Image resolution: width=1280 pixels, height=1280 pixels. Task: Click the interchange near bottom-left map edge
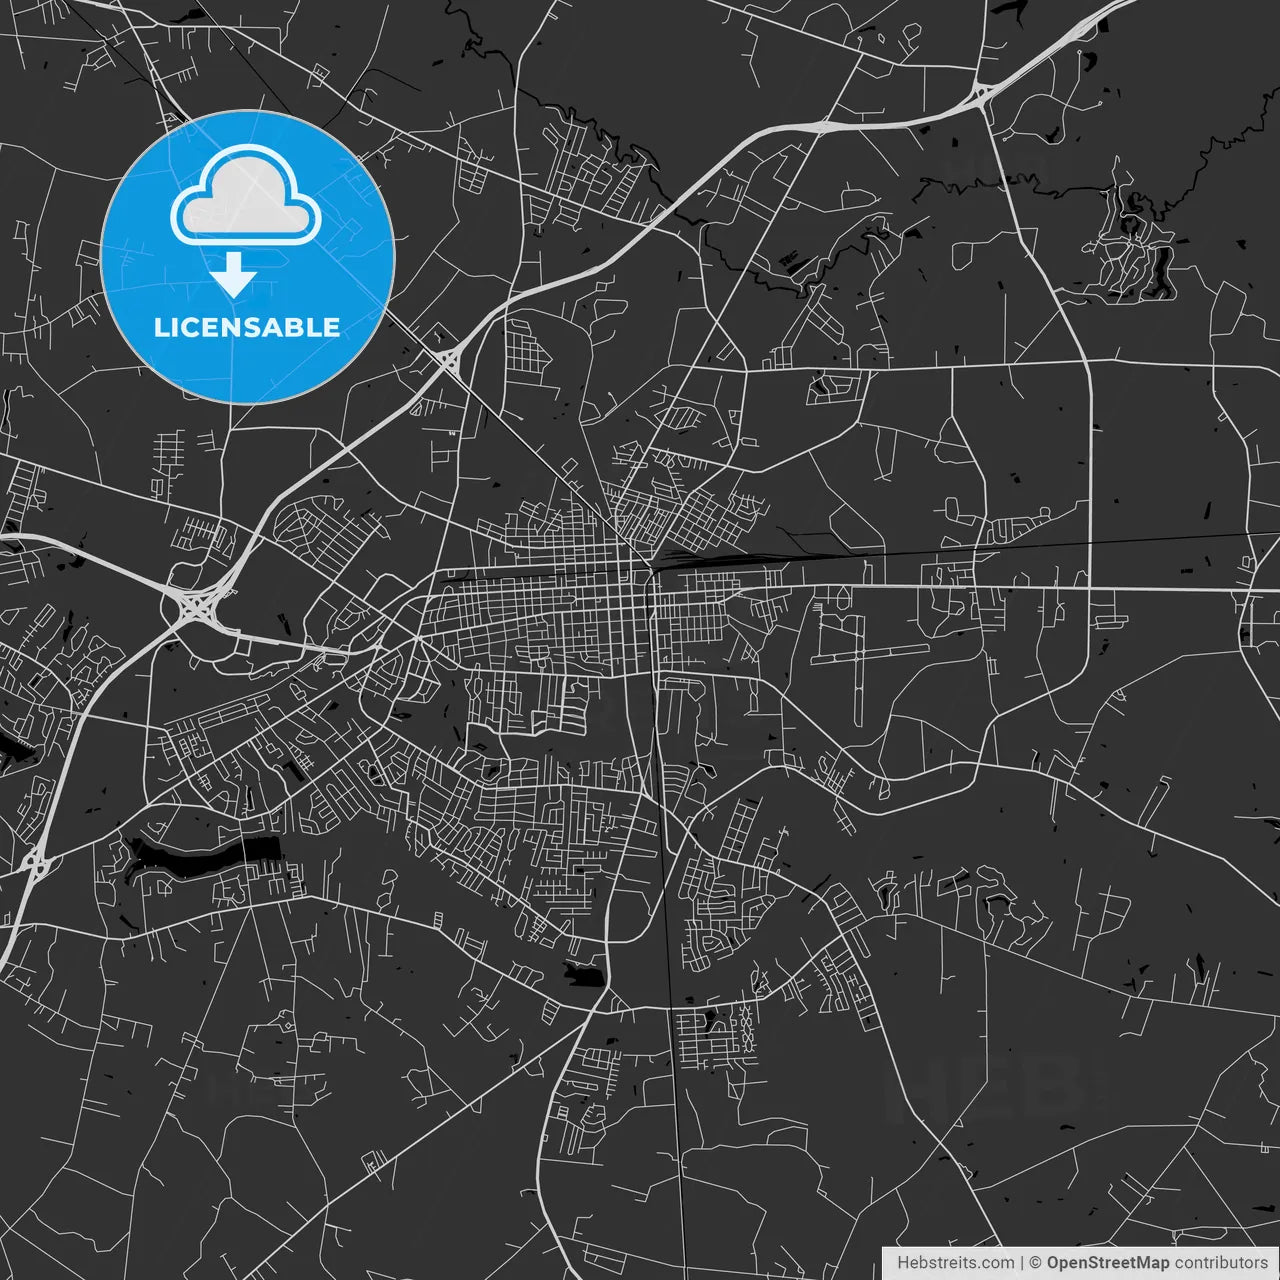tap(35, 860)
